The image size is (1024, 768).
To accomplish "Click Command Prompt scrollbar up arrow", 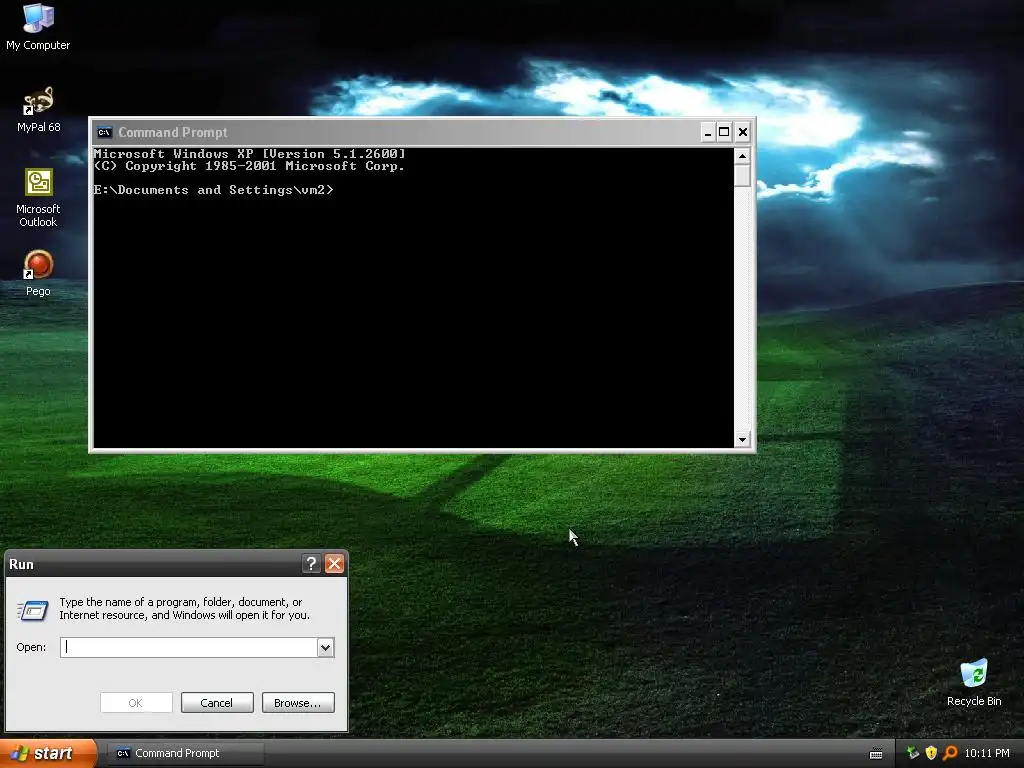I will click(x=742, y=156).
